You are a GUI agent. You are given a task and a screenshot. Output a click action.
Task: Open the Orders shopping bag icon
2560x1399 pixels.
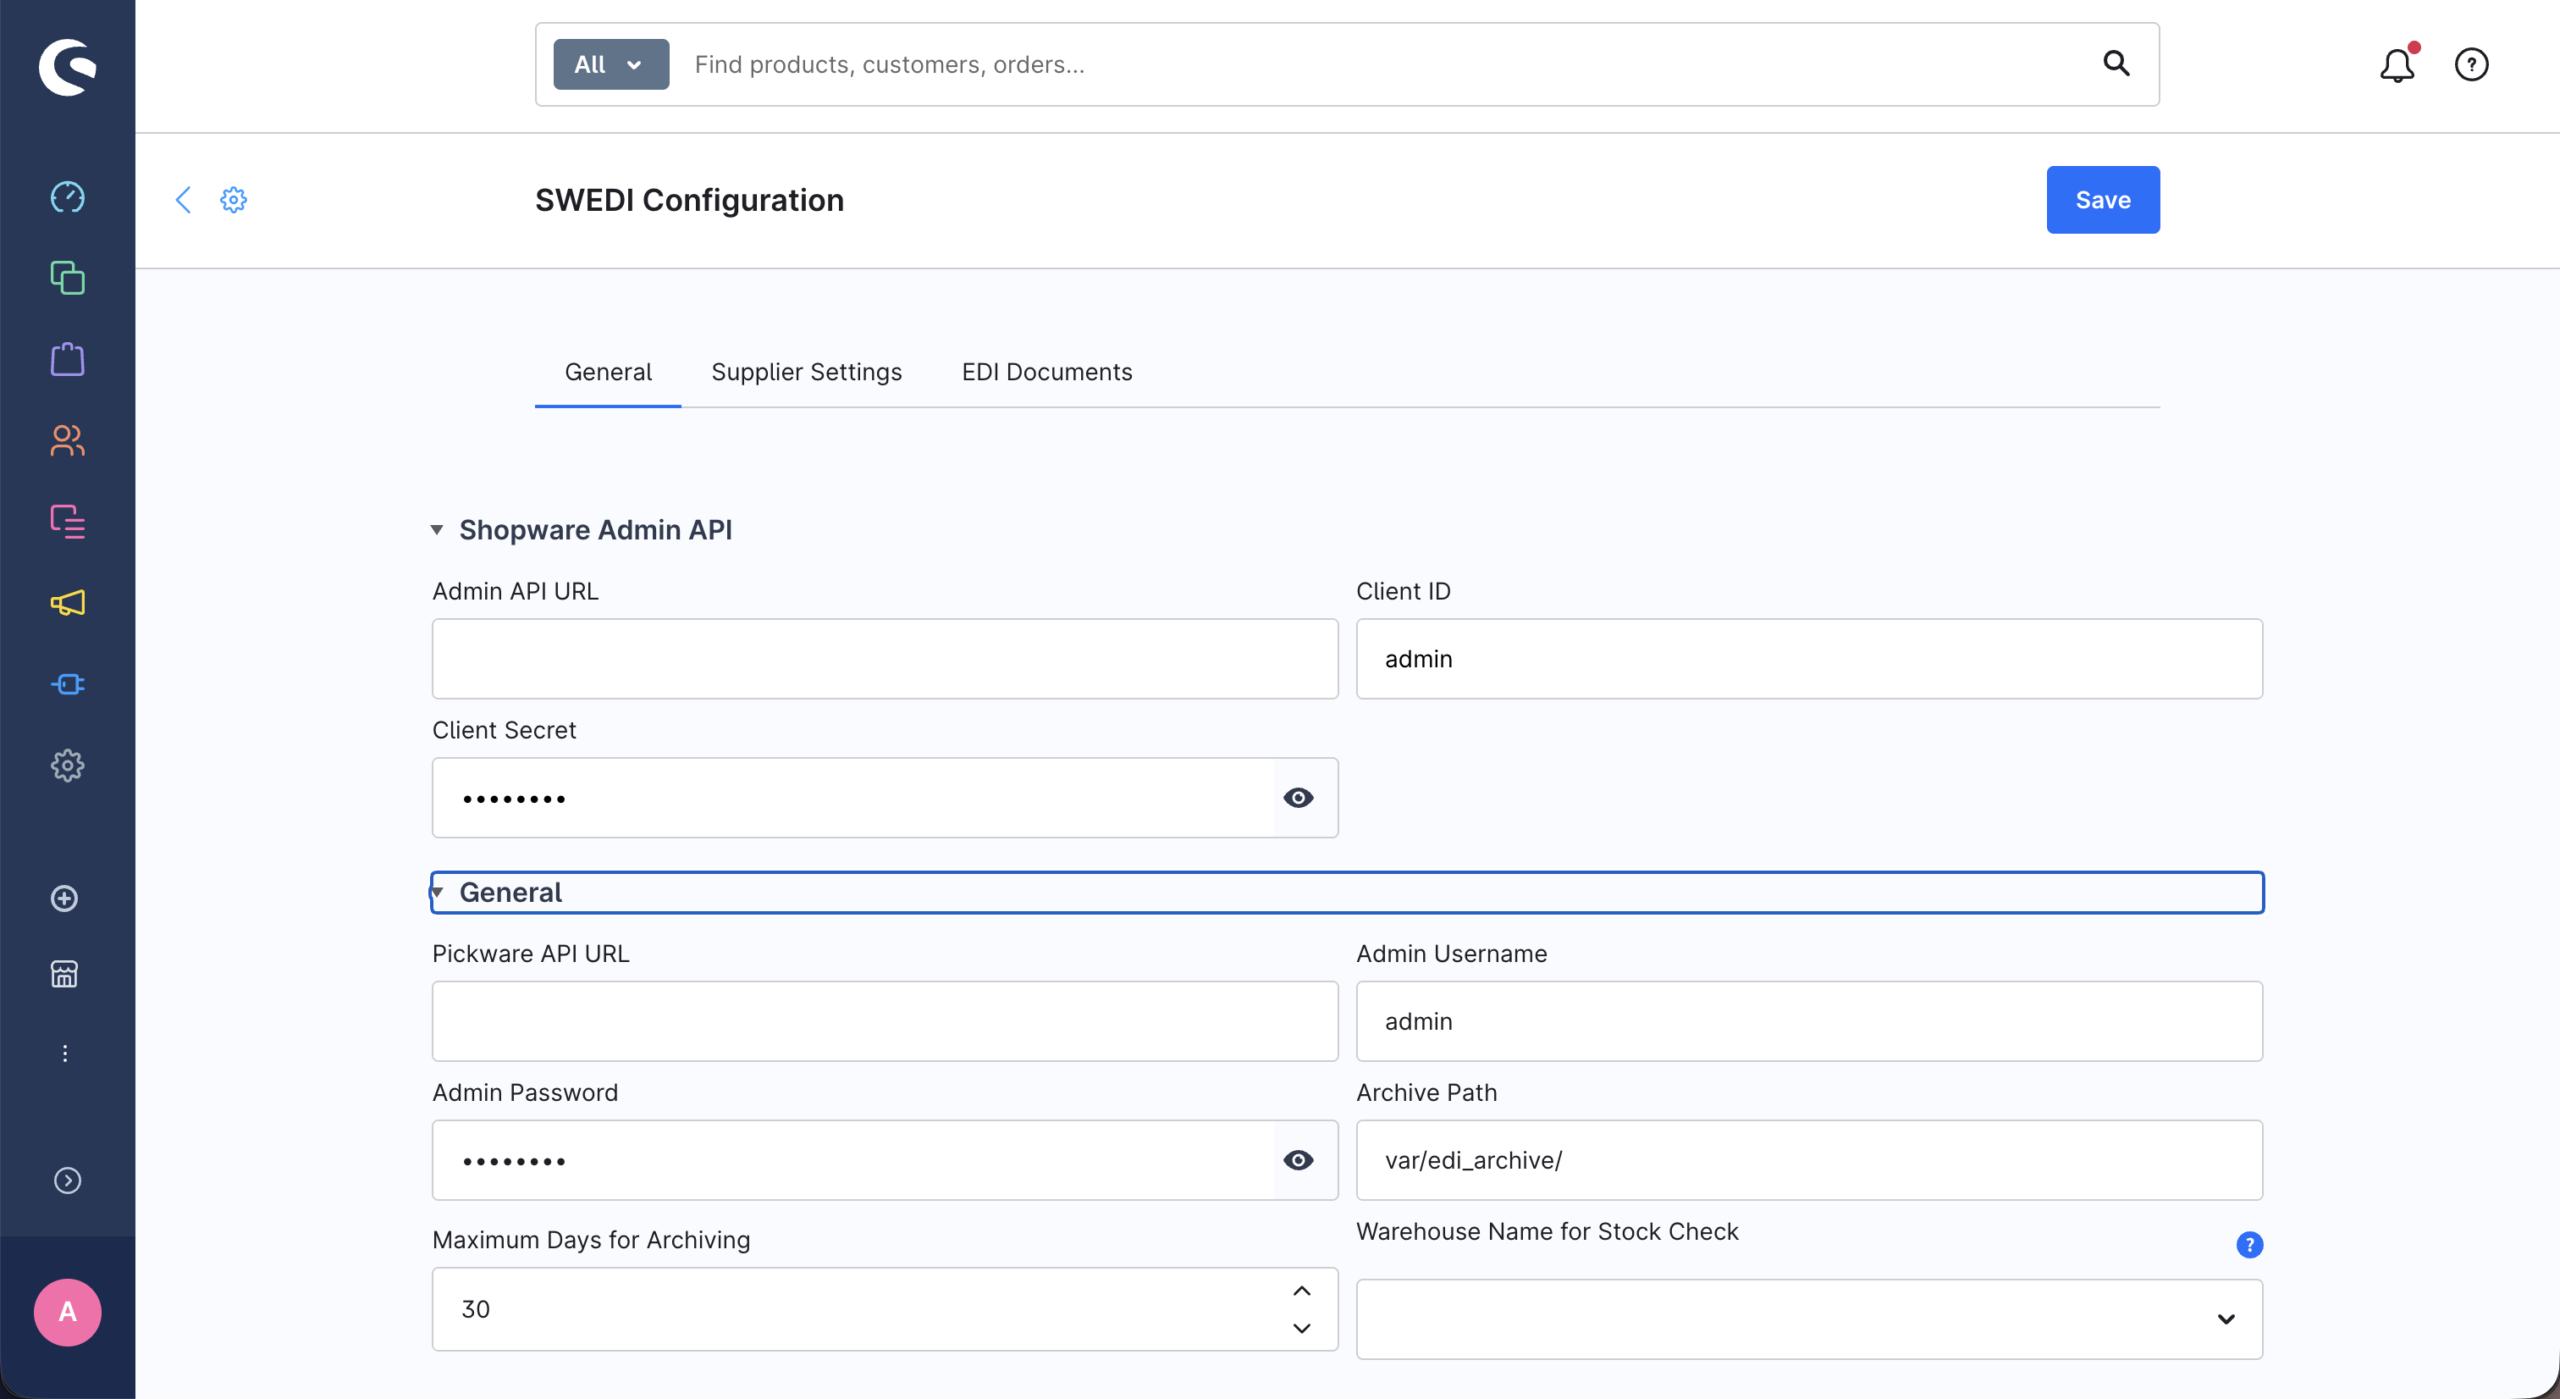click(67, 359)
